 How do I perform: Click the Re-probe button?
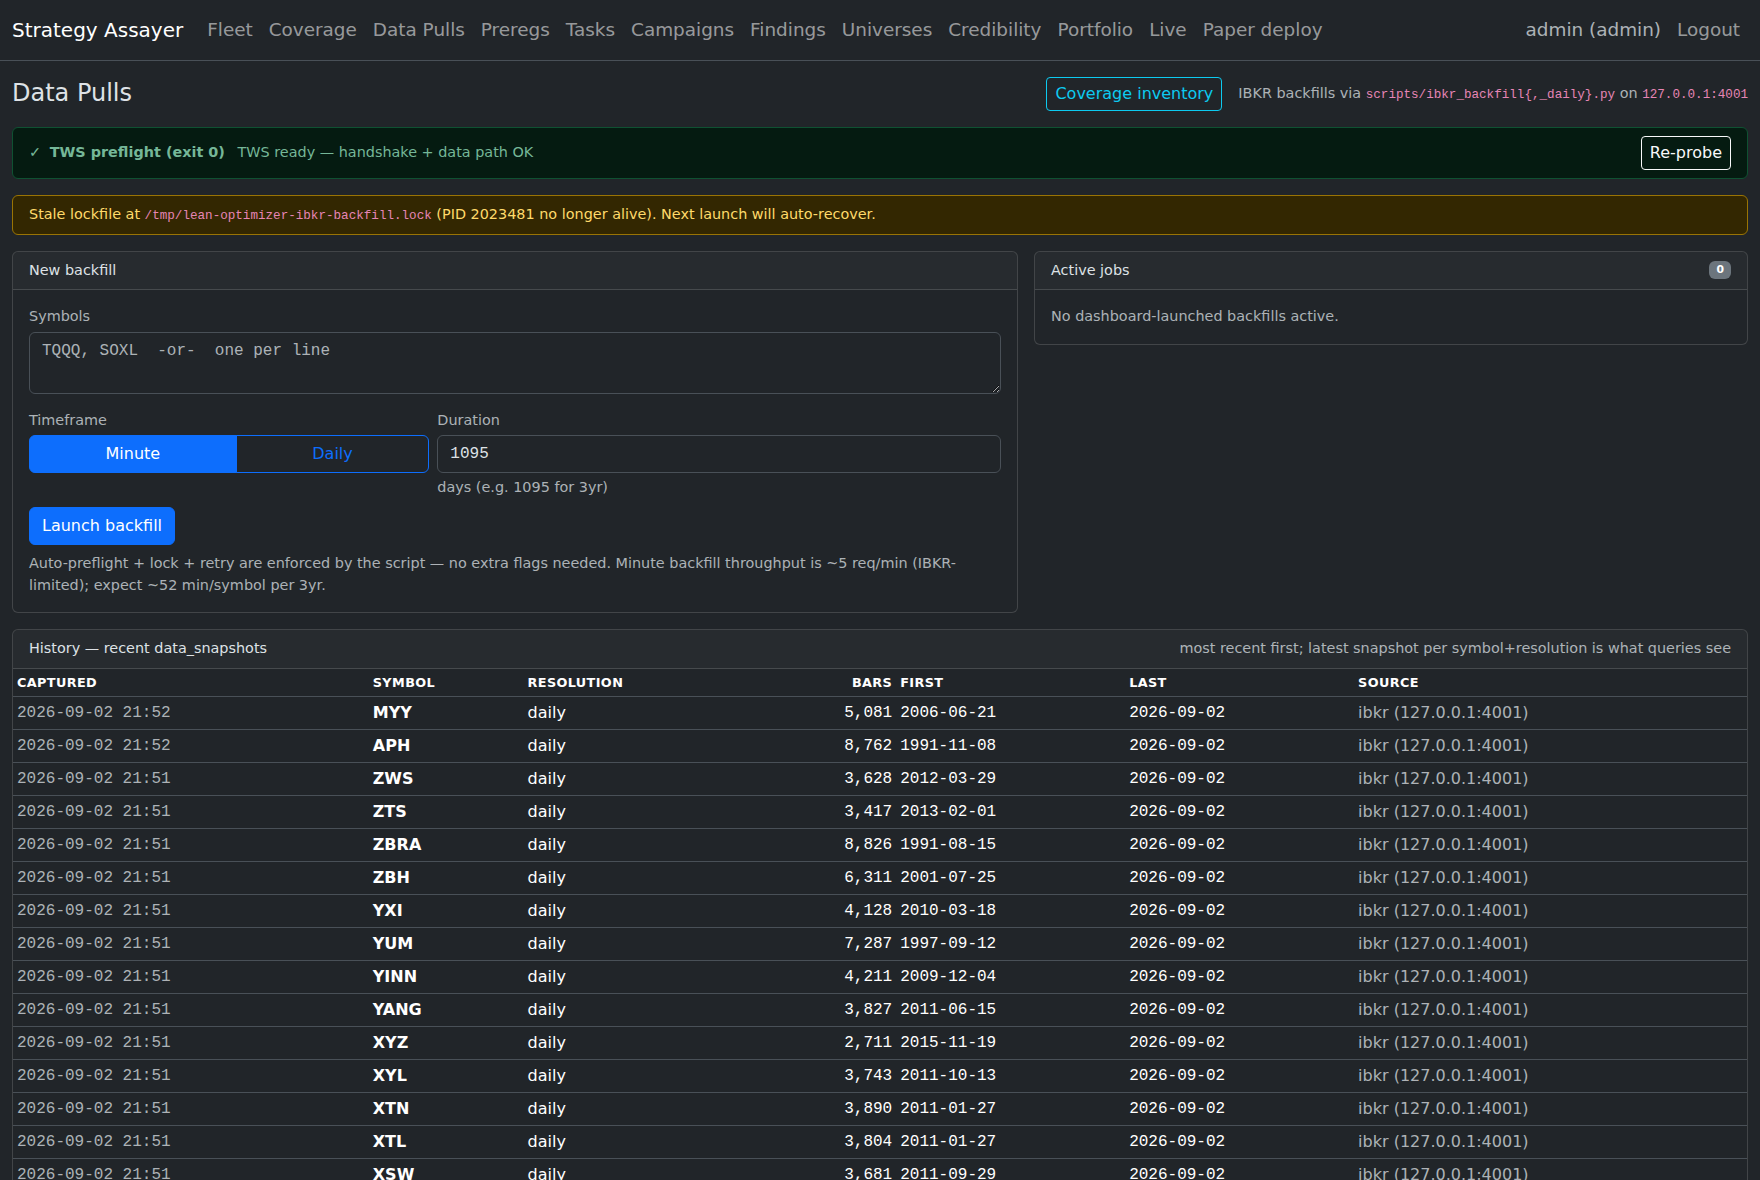click(1686, 153)
